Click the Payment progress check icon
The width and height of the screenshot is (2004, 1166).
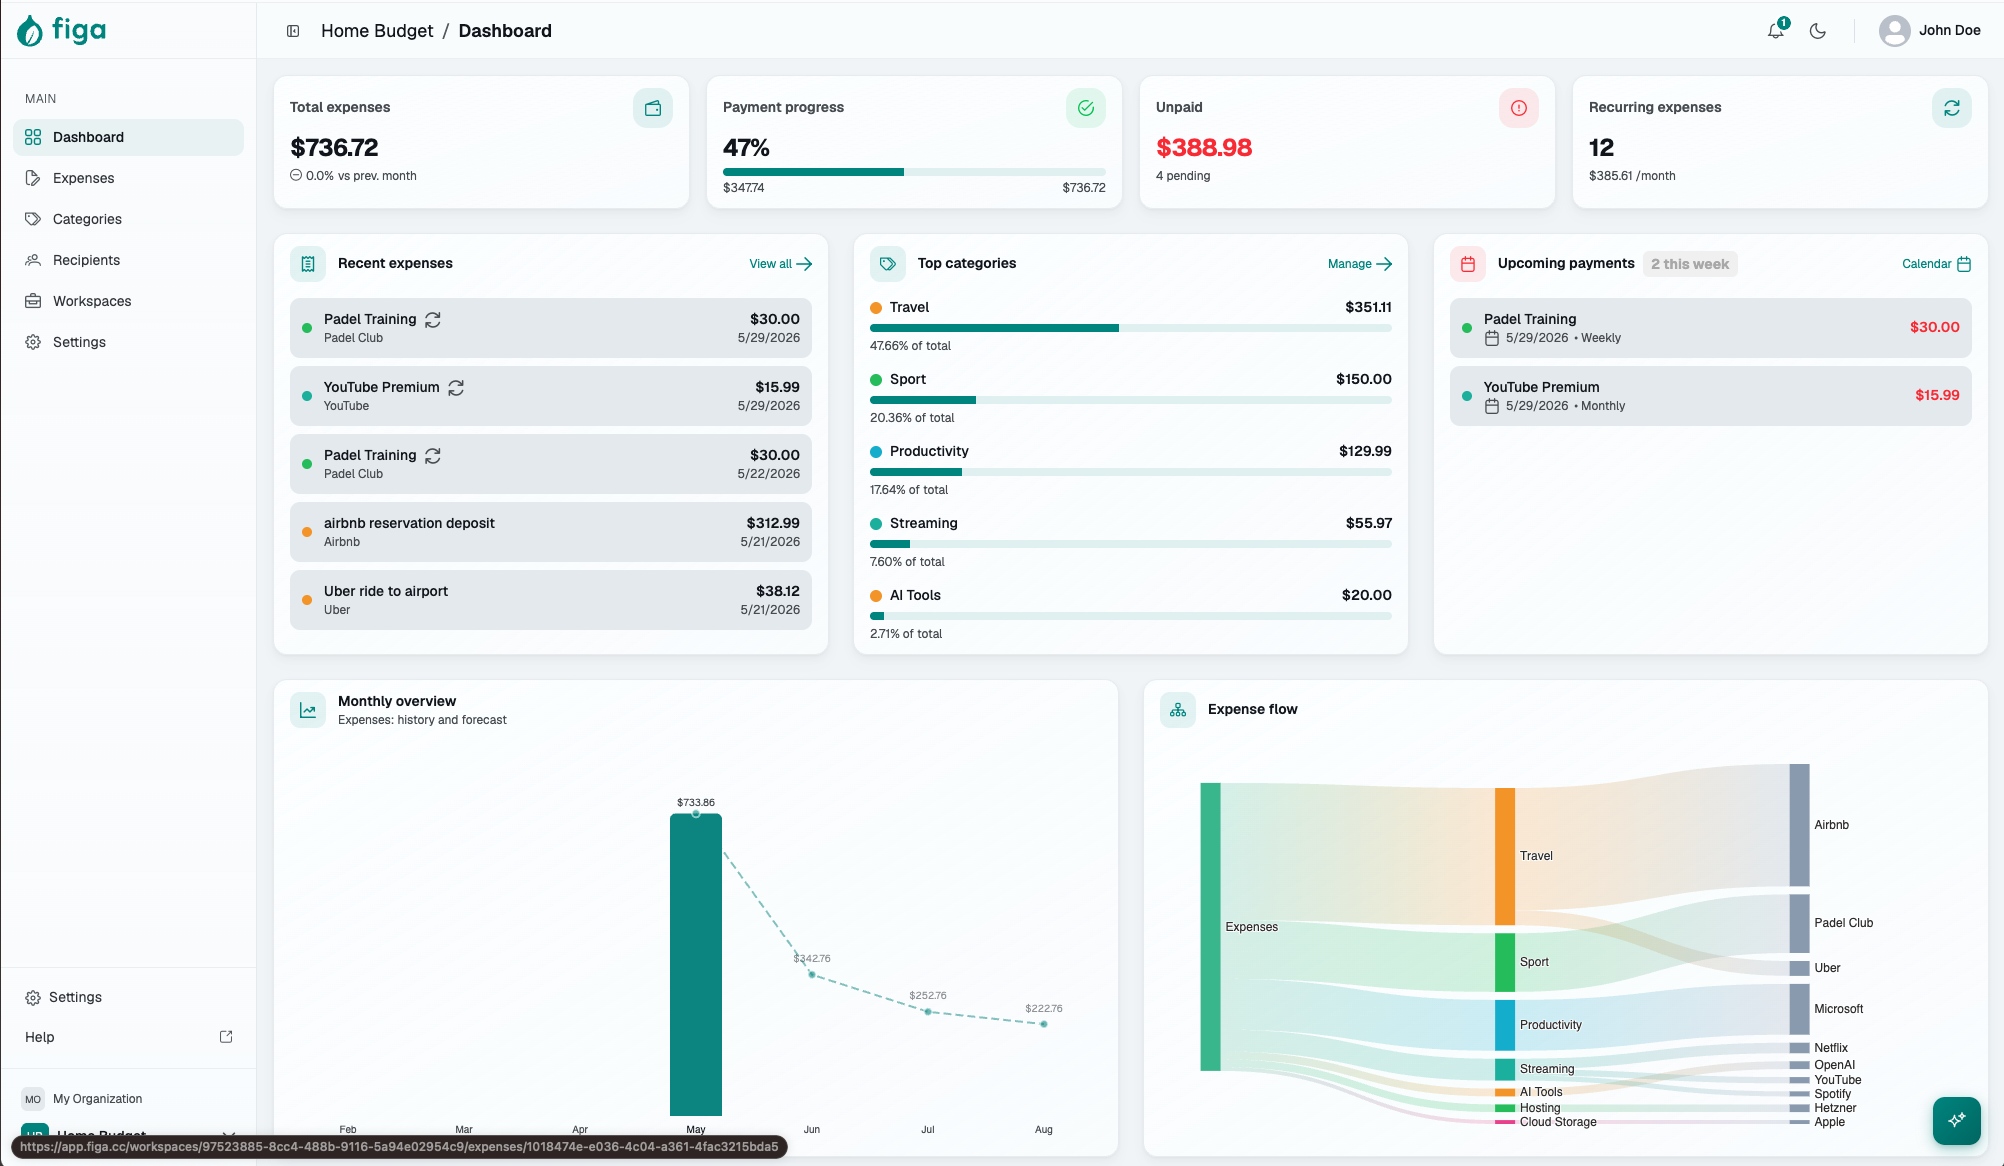click(1086, 108)
